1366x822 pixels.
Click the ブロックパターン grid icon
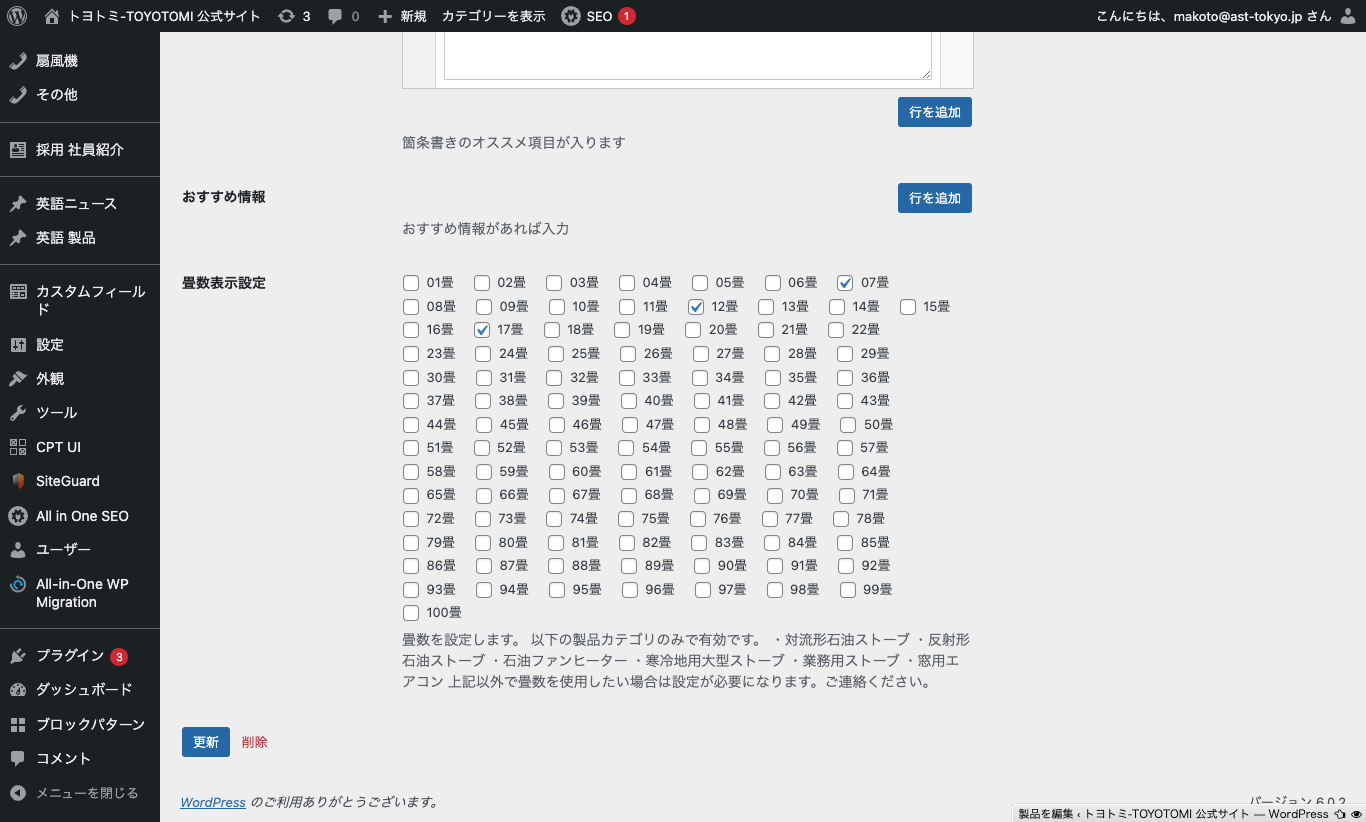[x=18, y=725]
